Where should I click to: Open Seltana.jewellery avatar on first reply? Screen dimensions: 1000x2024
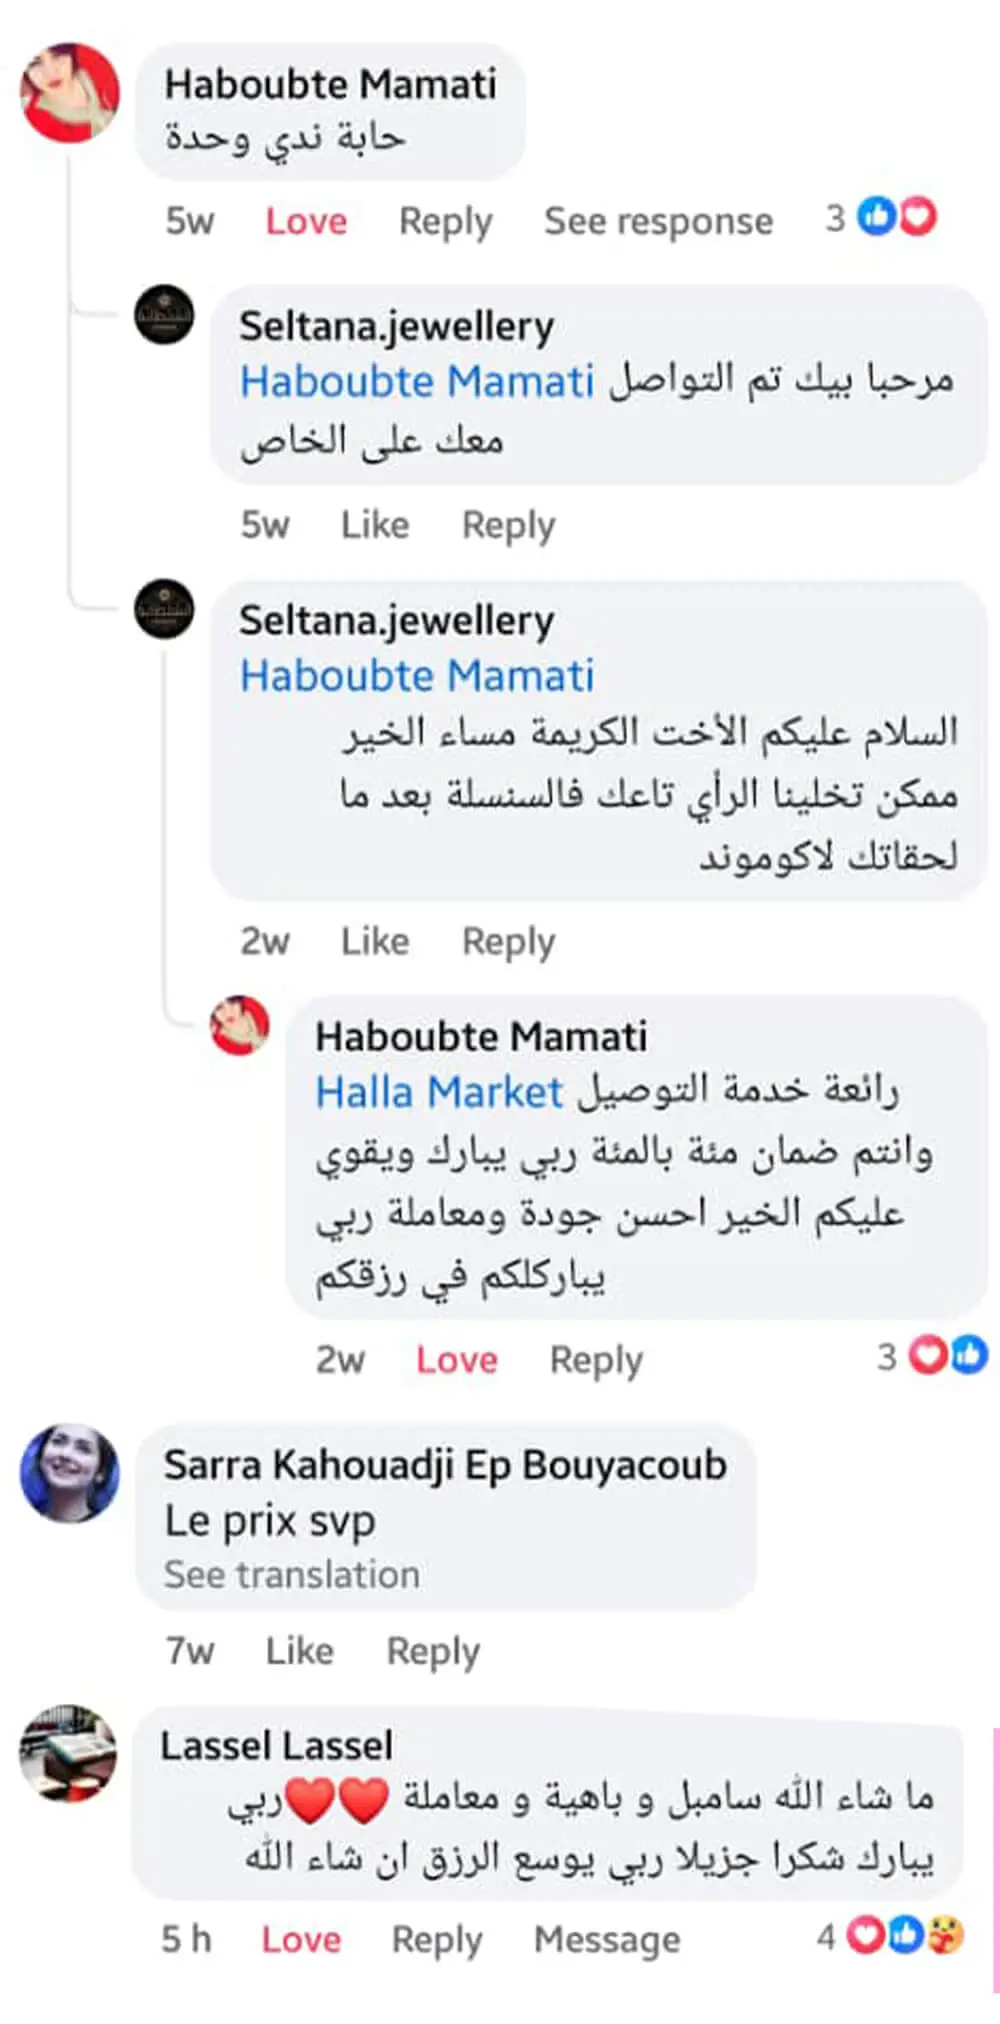164,315
